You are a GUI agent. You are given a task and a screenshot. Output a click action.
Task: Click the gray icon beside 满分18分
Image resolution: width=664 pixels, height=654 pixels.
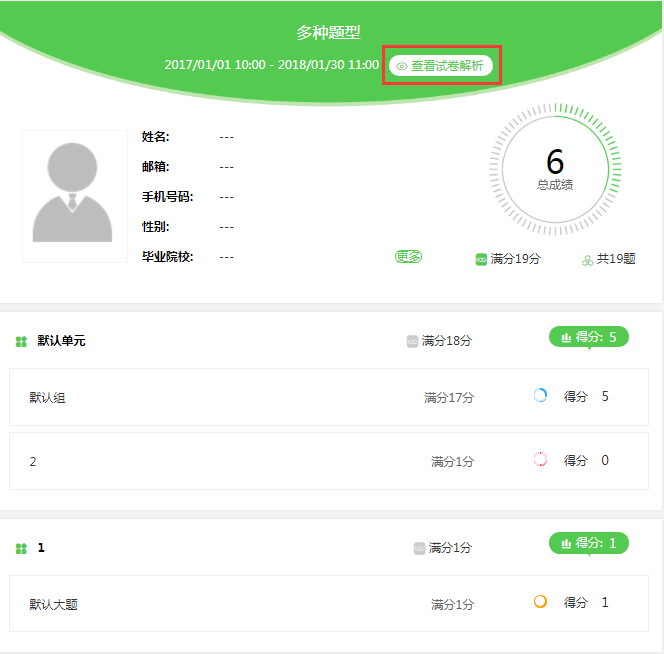tap(412, 341)
